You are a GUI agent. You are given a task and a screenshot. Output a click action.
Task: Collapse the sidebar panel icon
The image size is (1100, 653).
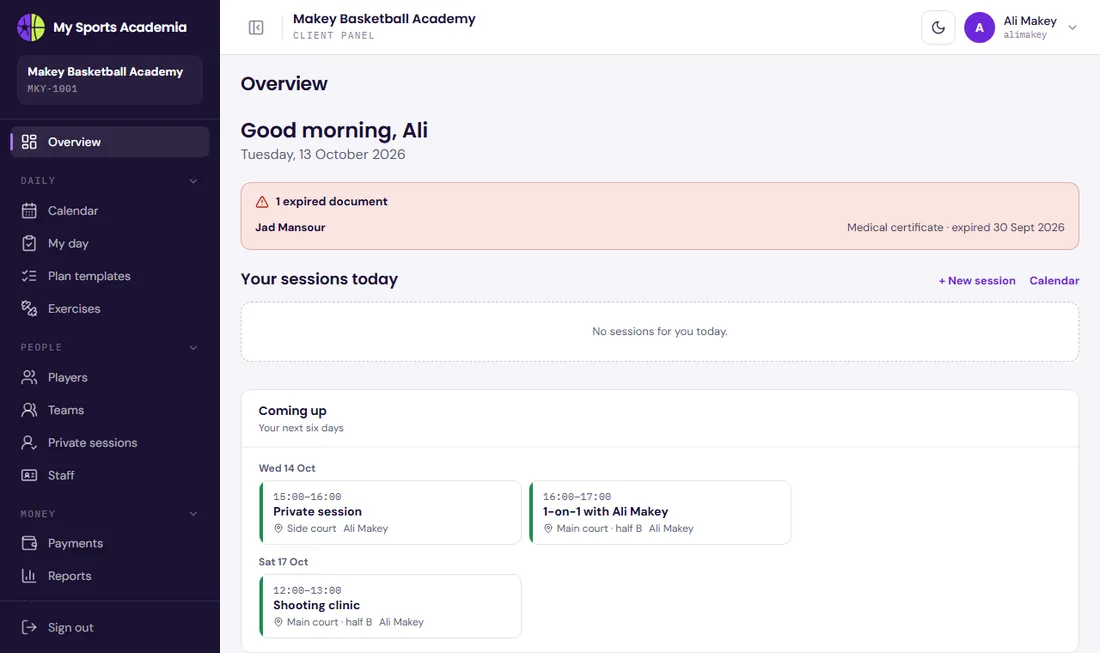[x=256, y=27]
